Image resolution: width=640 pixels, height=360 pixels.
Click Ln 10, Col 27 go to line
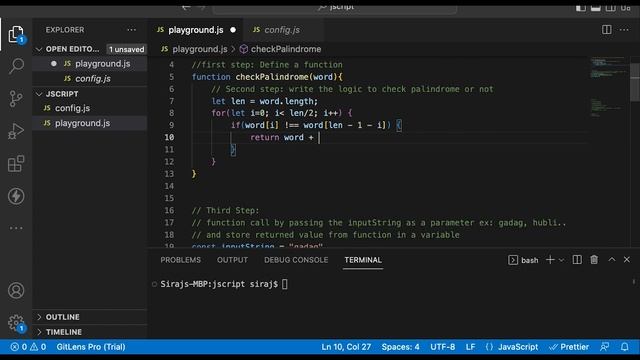point(346,347)
